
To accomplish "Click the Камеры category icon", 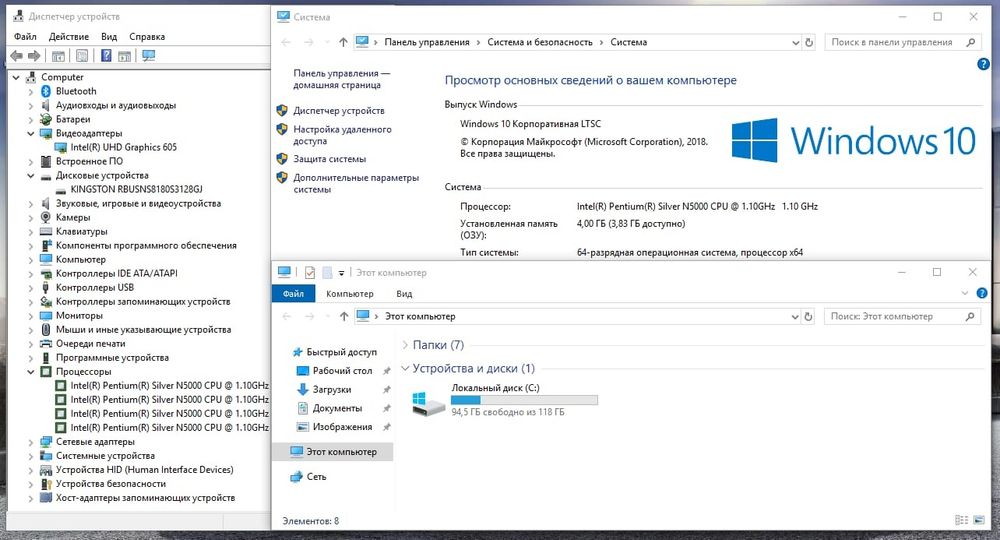I will [45, 217].
